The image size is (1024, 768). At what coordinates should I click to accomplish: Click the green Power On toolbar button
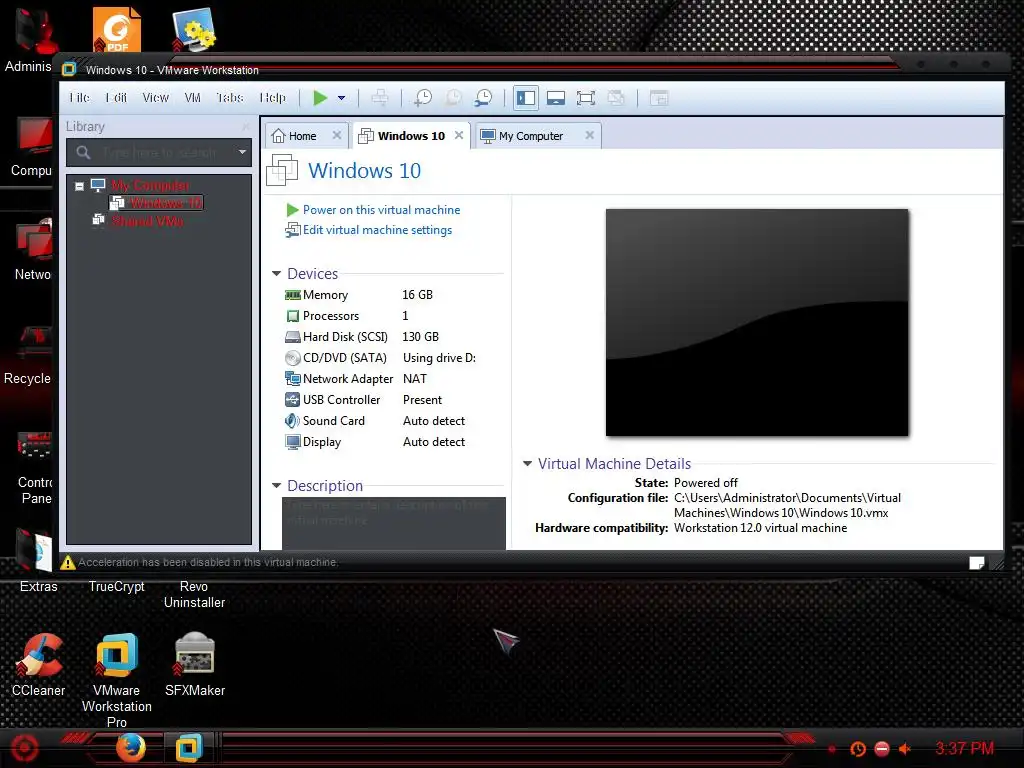click(320, 98)
